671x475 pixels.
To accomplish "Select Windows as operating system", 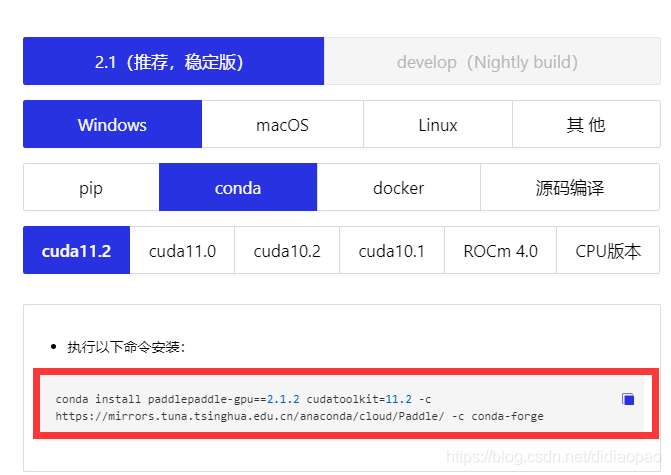I will point(112,125).
